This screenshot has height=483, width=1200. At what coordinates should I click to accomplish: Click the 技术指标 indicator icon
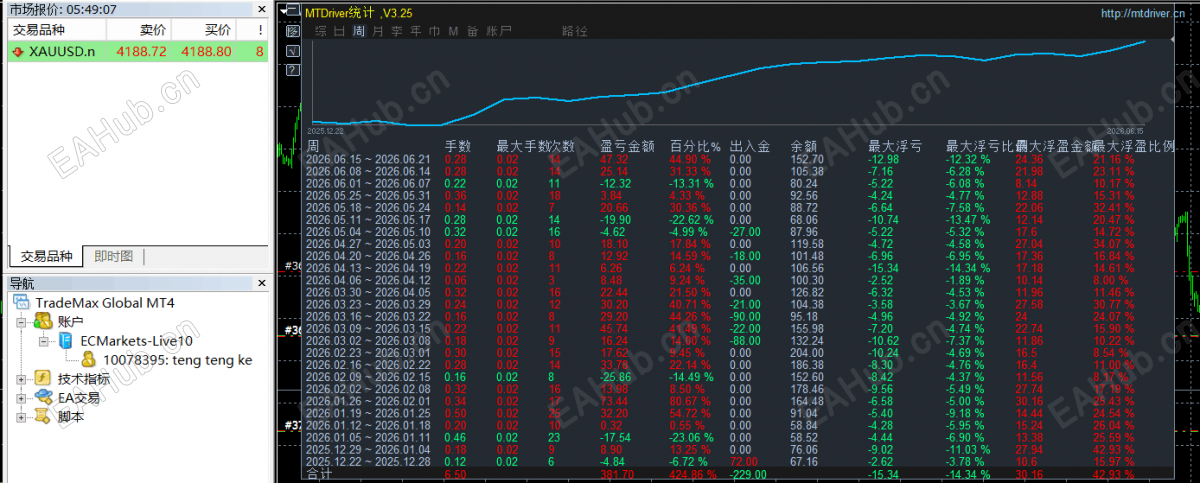(43, 378)
